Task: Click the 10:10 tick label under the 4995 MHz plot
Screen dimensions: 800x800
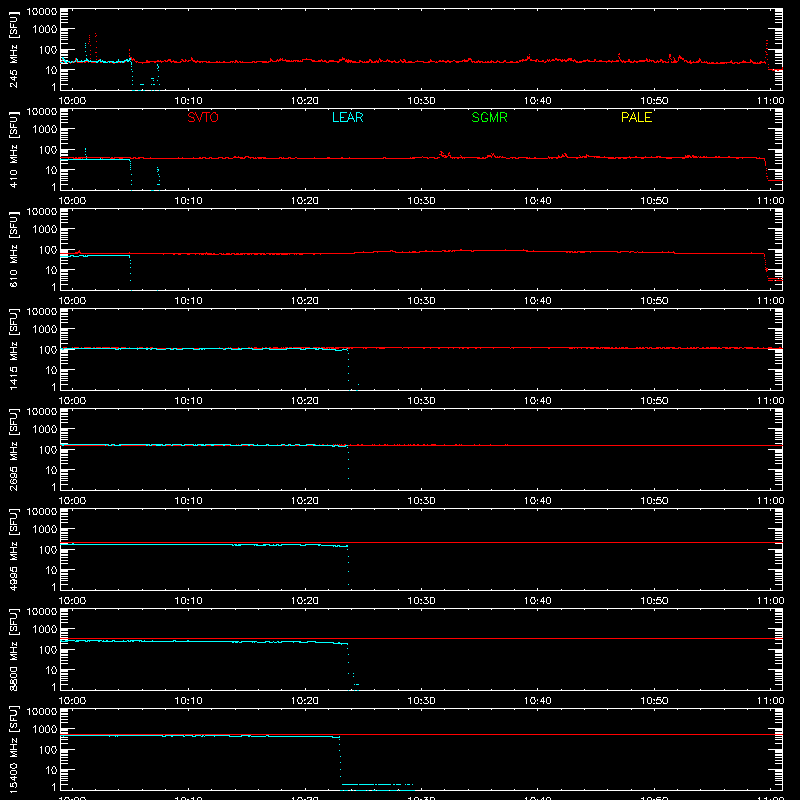Action: pos(188,601)
